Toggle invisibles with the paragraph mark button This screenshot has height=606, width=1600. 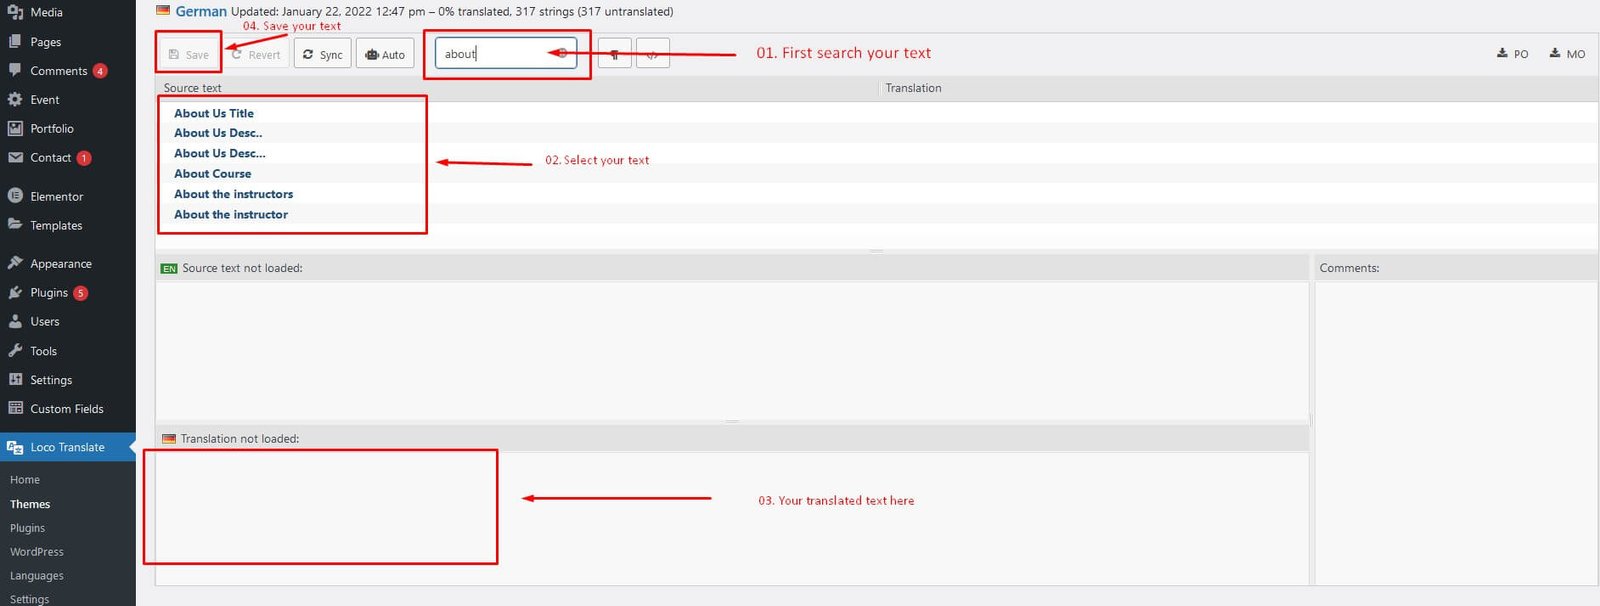[x=614, y=55]
